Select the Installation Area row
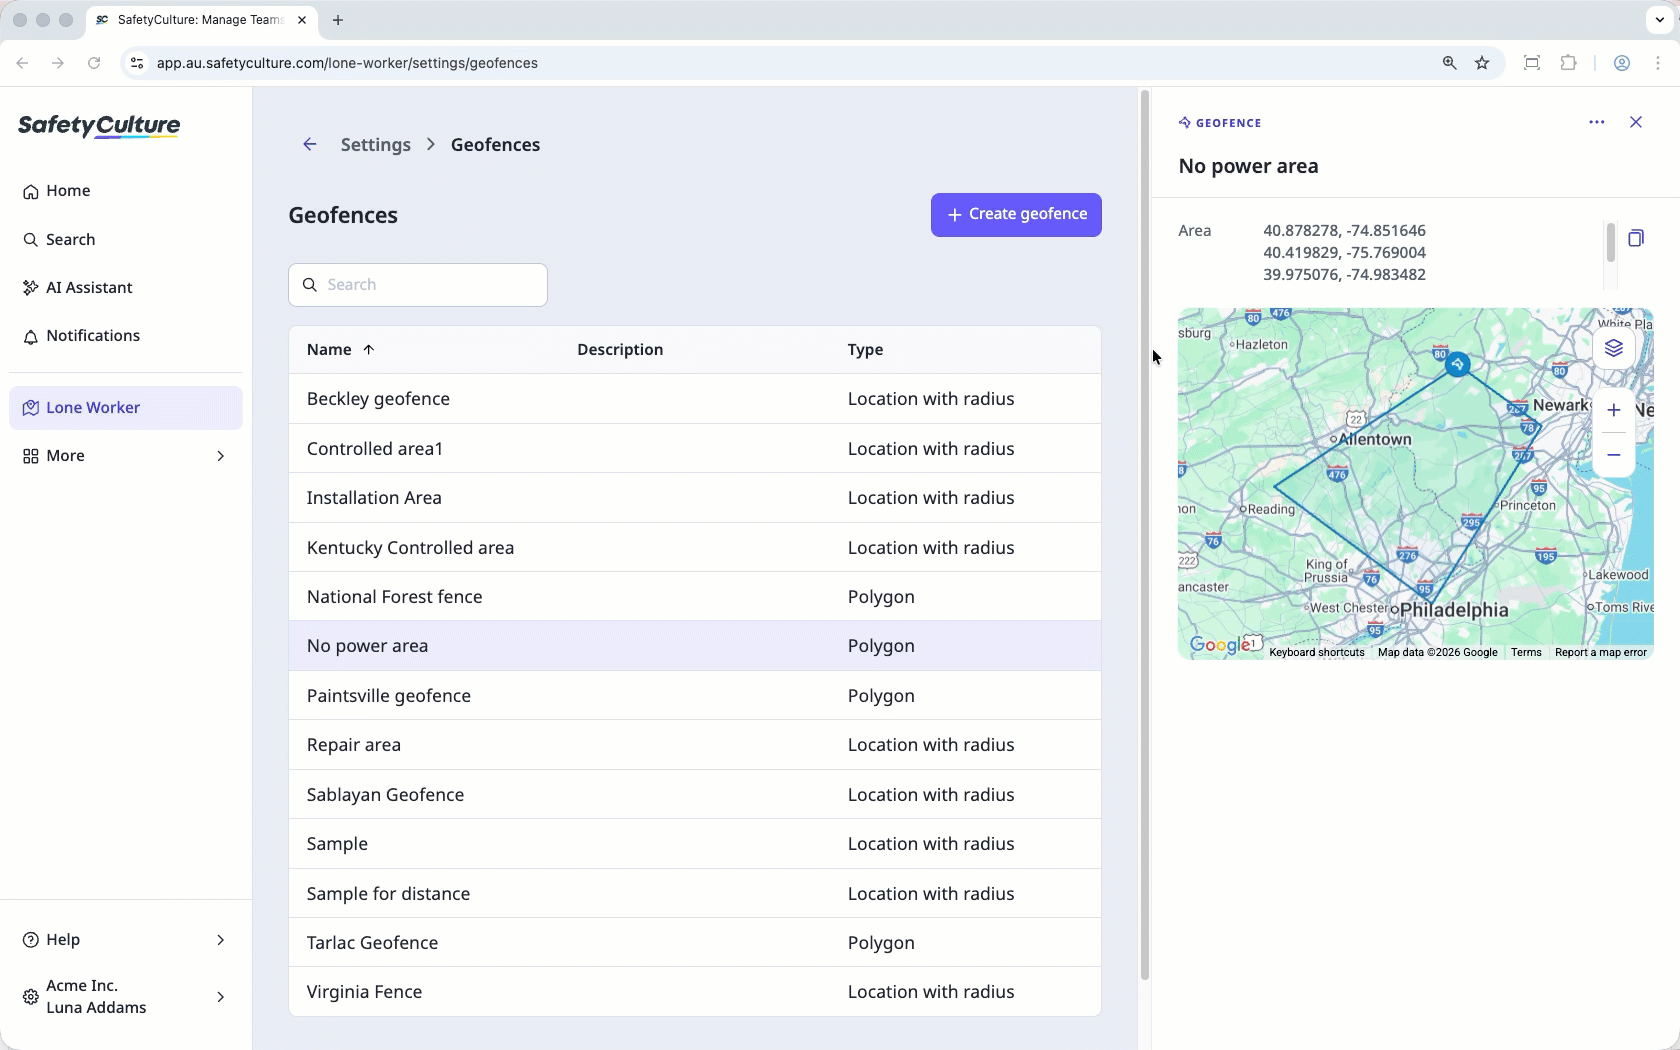Image resolution: width=1680 pixels, height=1050 pixels. pyautogui.click(x=695, y=498)
